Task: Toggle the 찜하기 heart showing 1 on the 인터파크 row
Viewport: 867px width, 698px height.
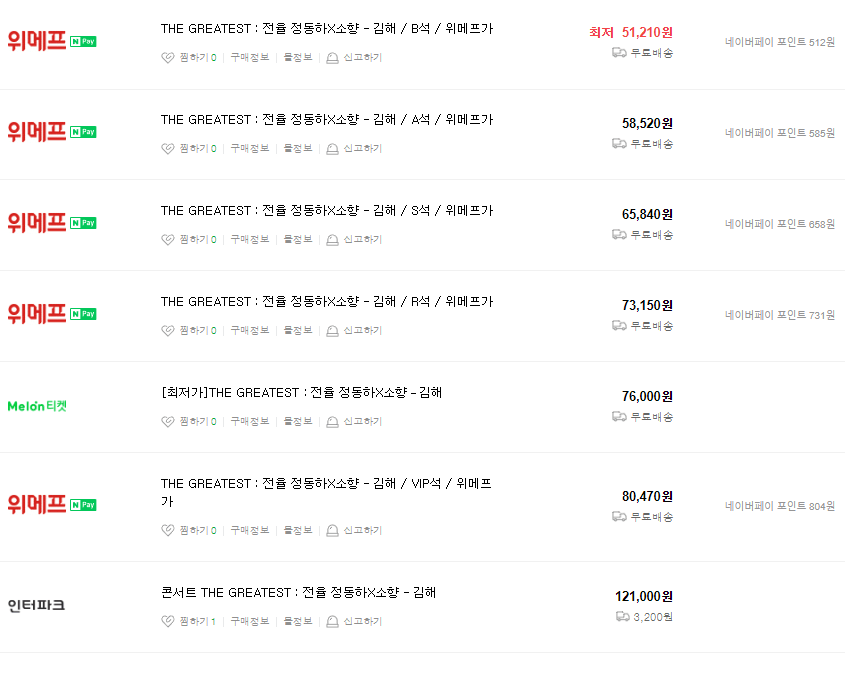Action: [166, 621]
